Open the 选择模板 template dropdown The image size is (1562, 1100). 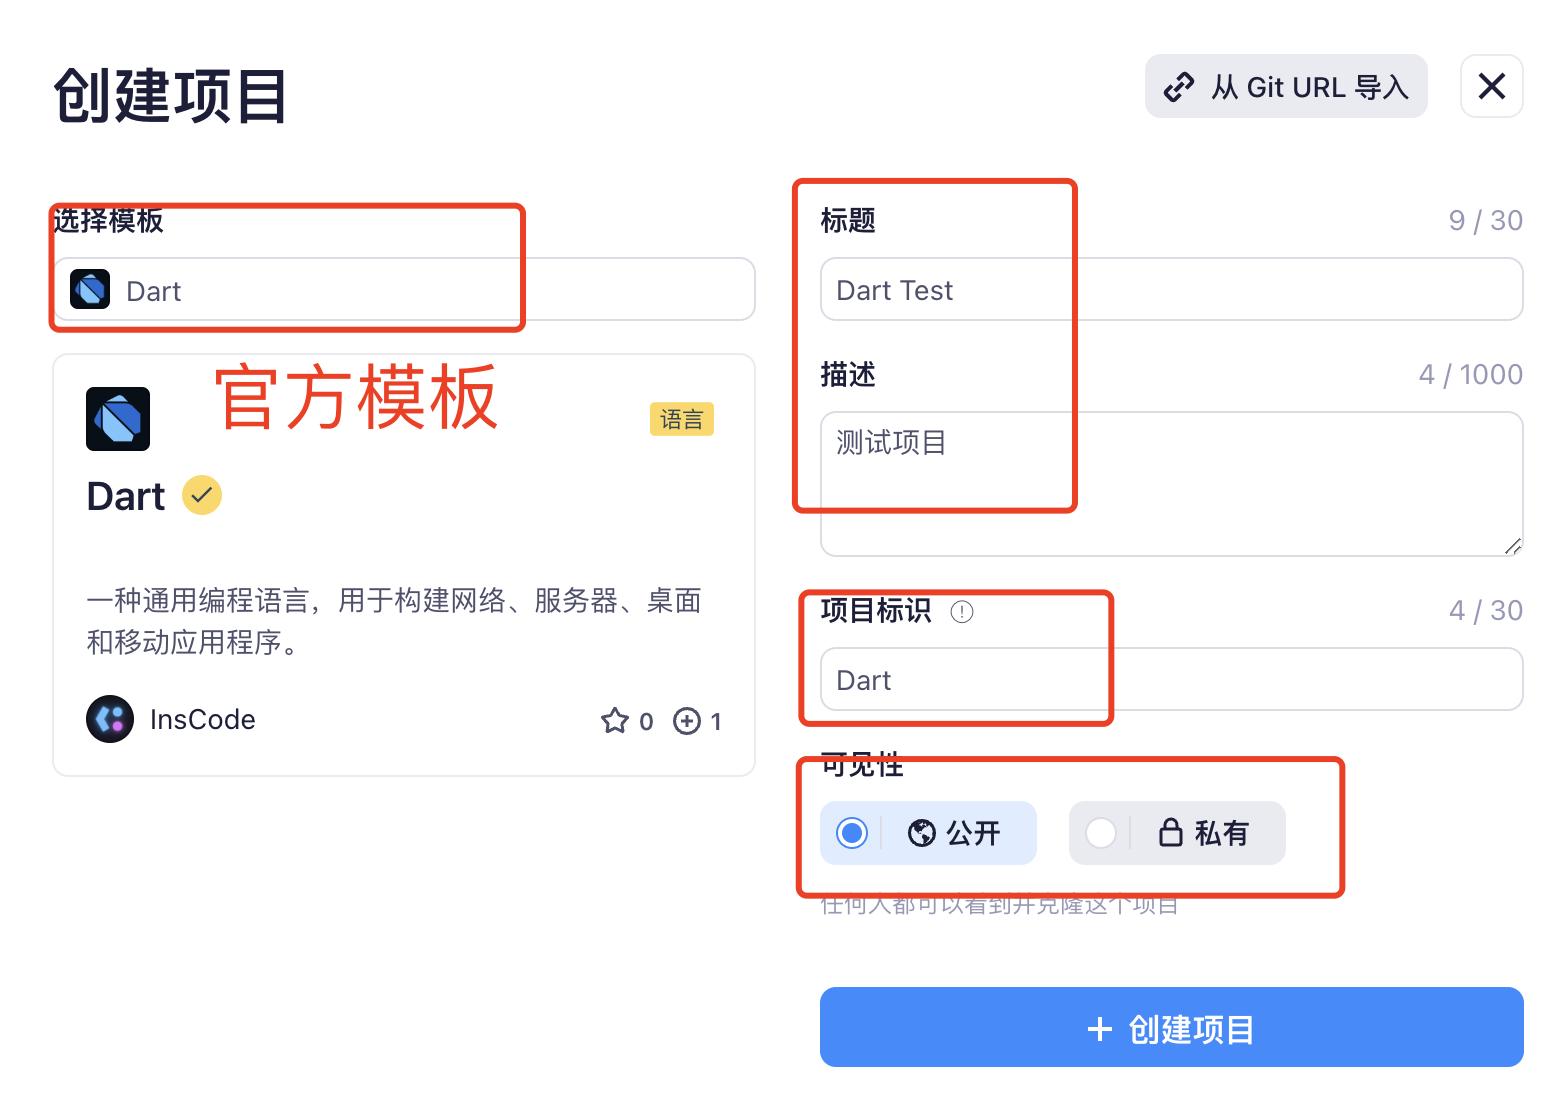pyautogui.click(x=404, y=290)
